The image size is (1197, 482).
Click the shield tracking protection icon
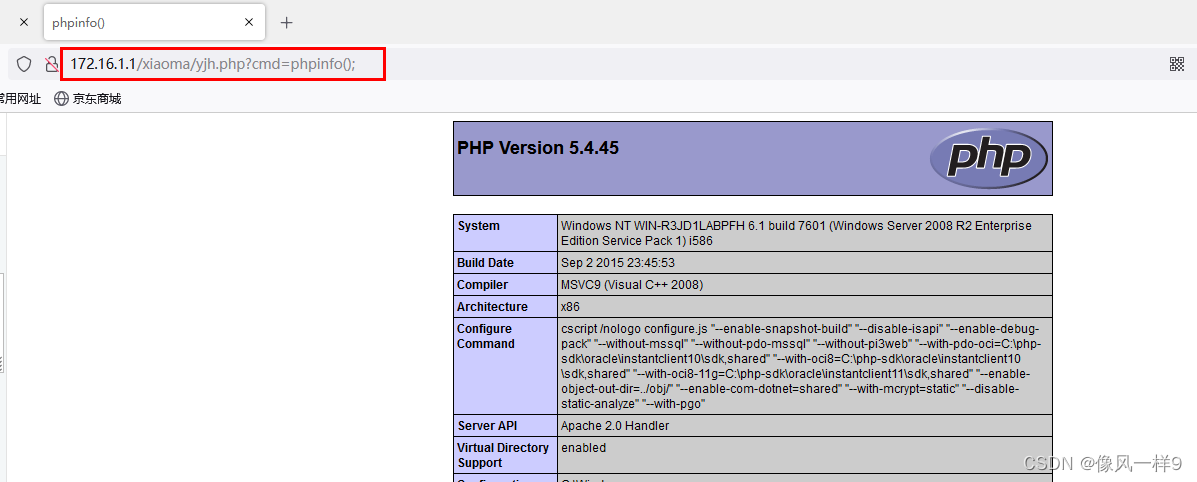click(24, 64)
